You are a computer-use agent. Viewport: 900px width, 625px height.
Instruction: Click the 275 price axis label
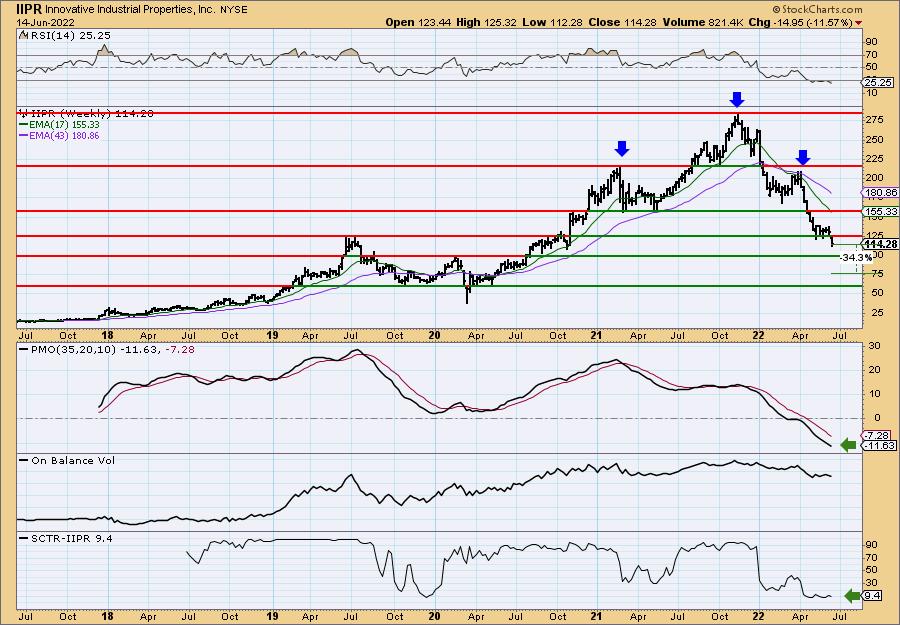coord(875,119)
